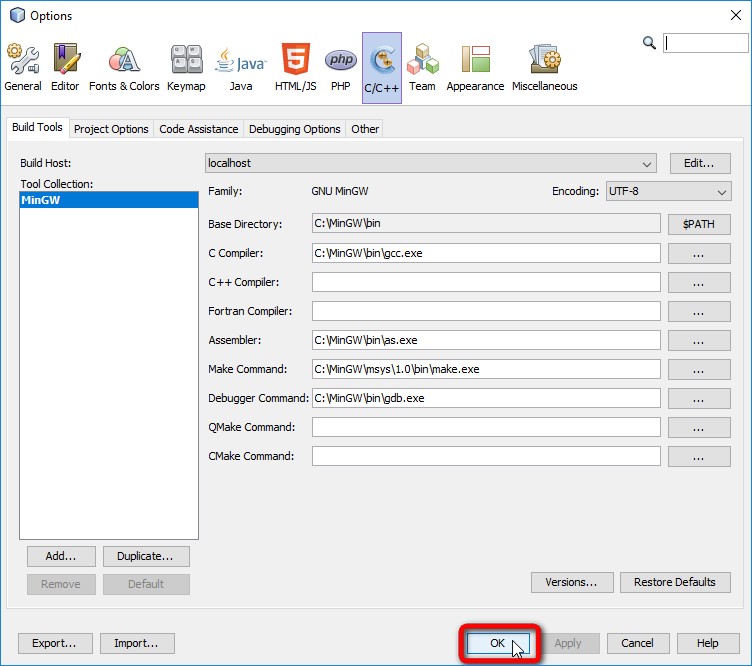Click the $PATH button
This screenshot has width=752, height=666.
coord(699,224)
